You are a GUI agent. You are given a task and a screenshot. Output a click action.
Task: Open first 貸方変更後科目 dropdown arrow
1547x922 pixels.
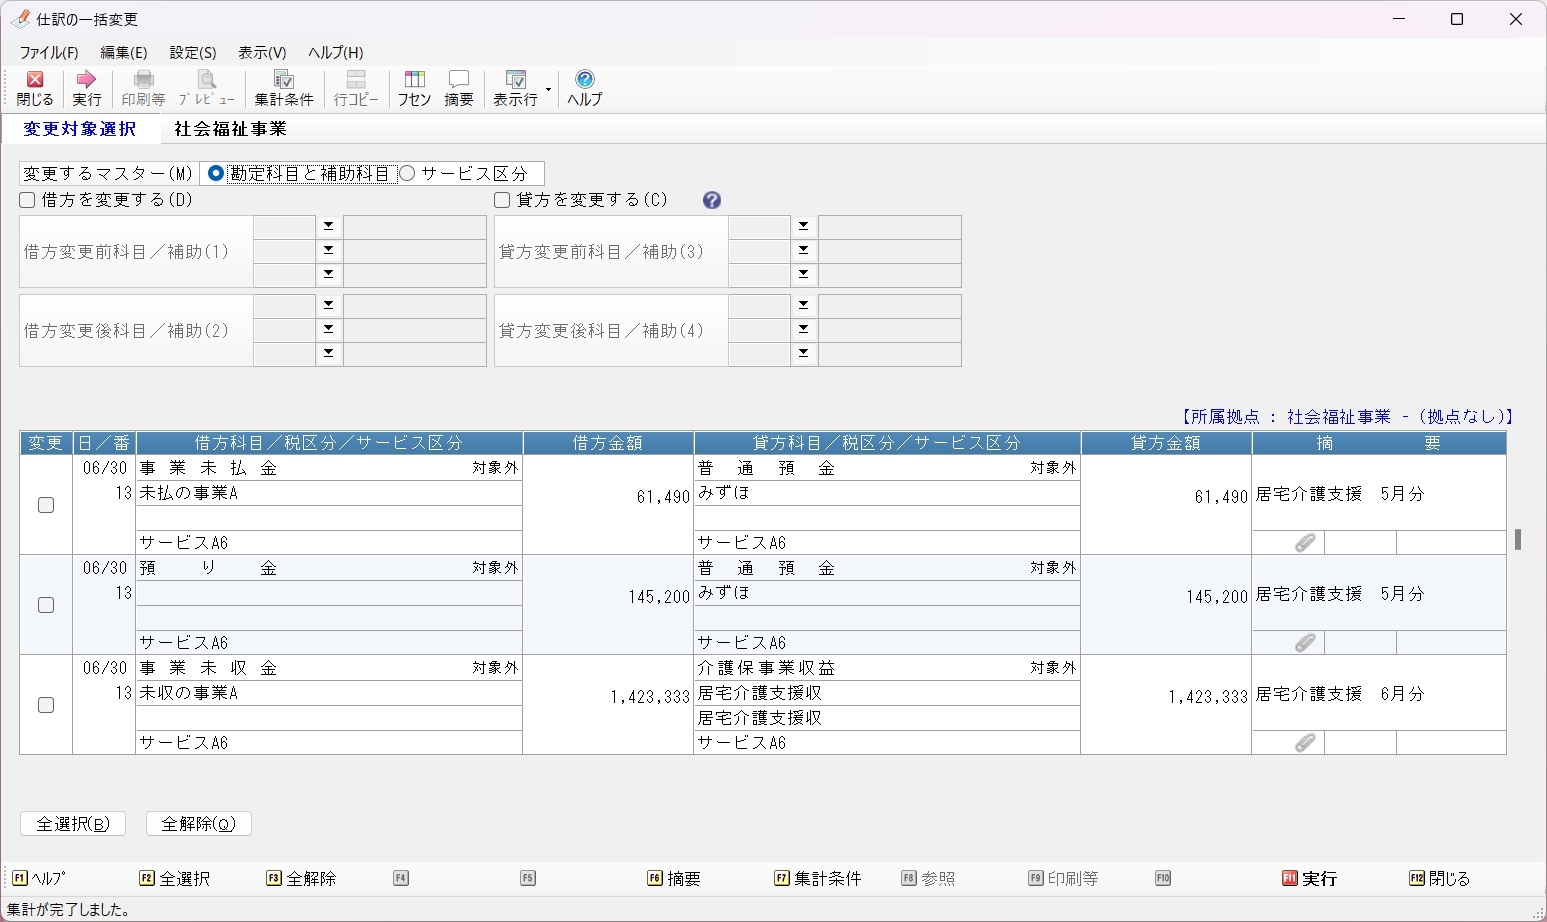click(803, 305)
